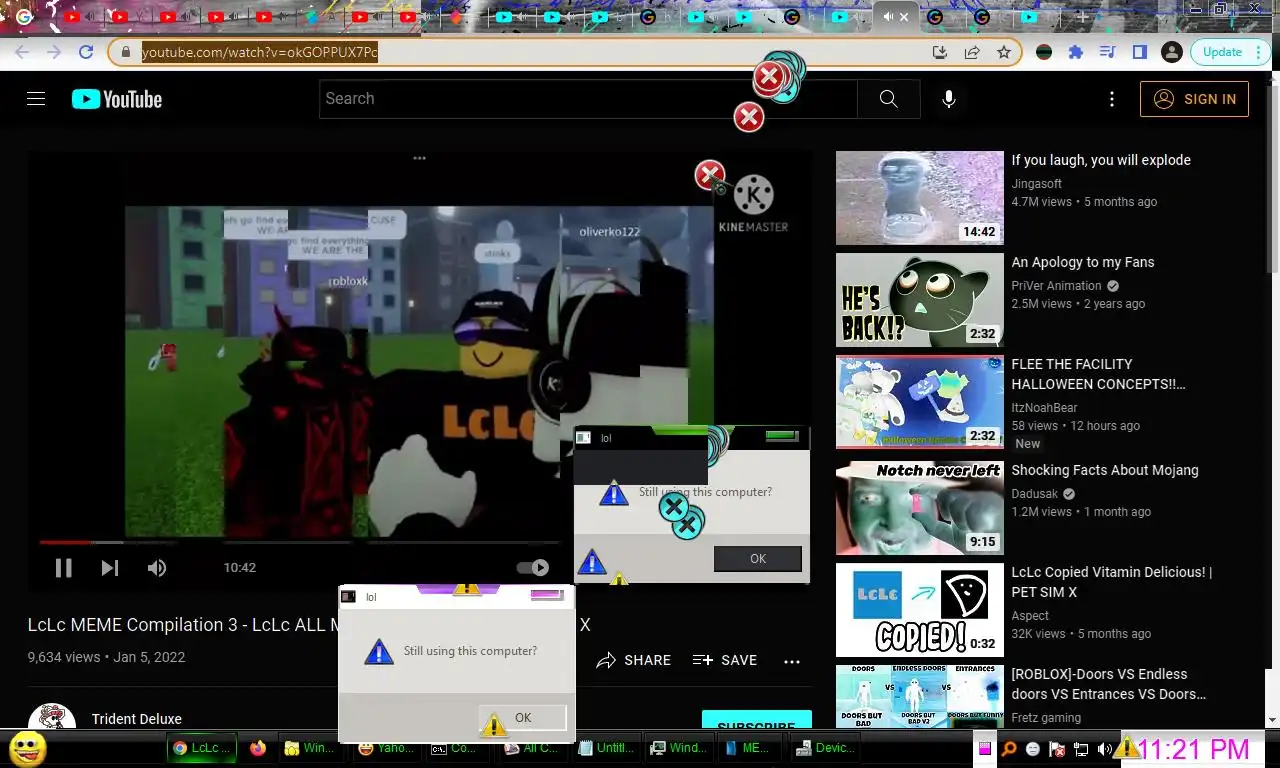Open the smiley Start button
This screenshot has height=768, width=1280.
click(x=27, y=748)
